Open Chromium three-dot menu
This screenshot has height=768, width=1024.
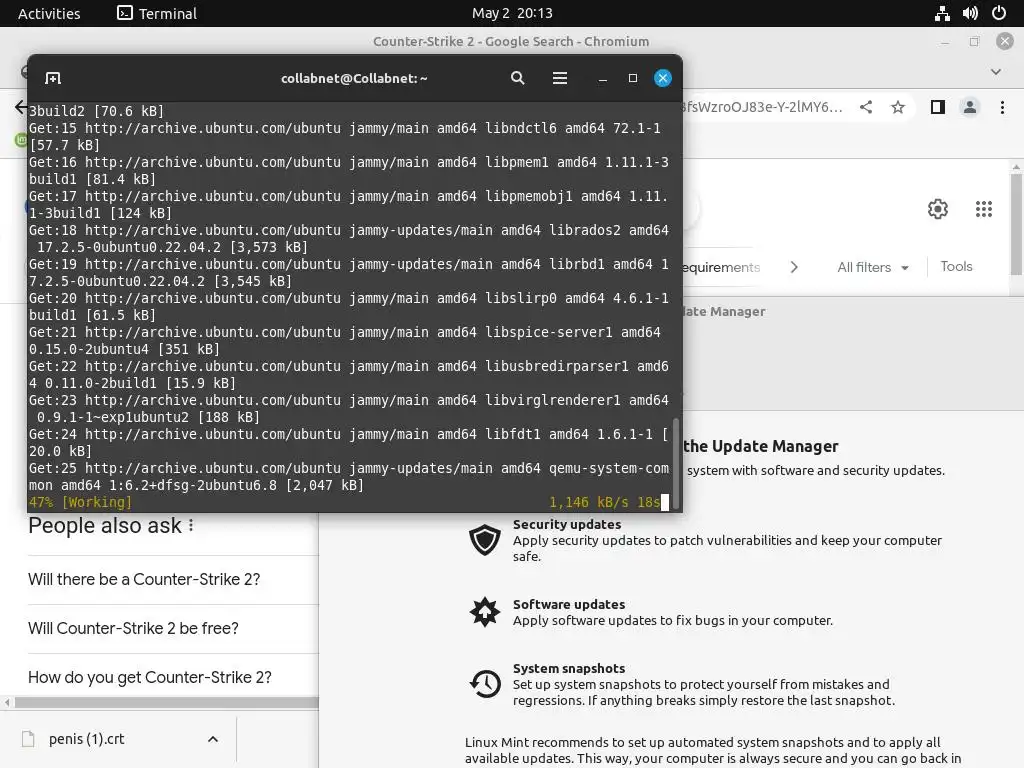click(x=1002, y=107)
